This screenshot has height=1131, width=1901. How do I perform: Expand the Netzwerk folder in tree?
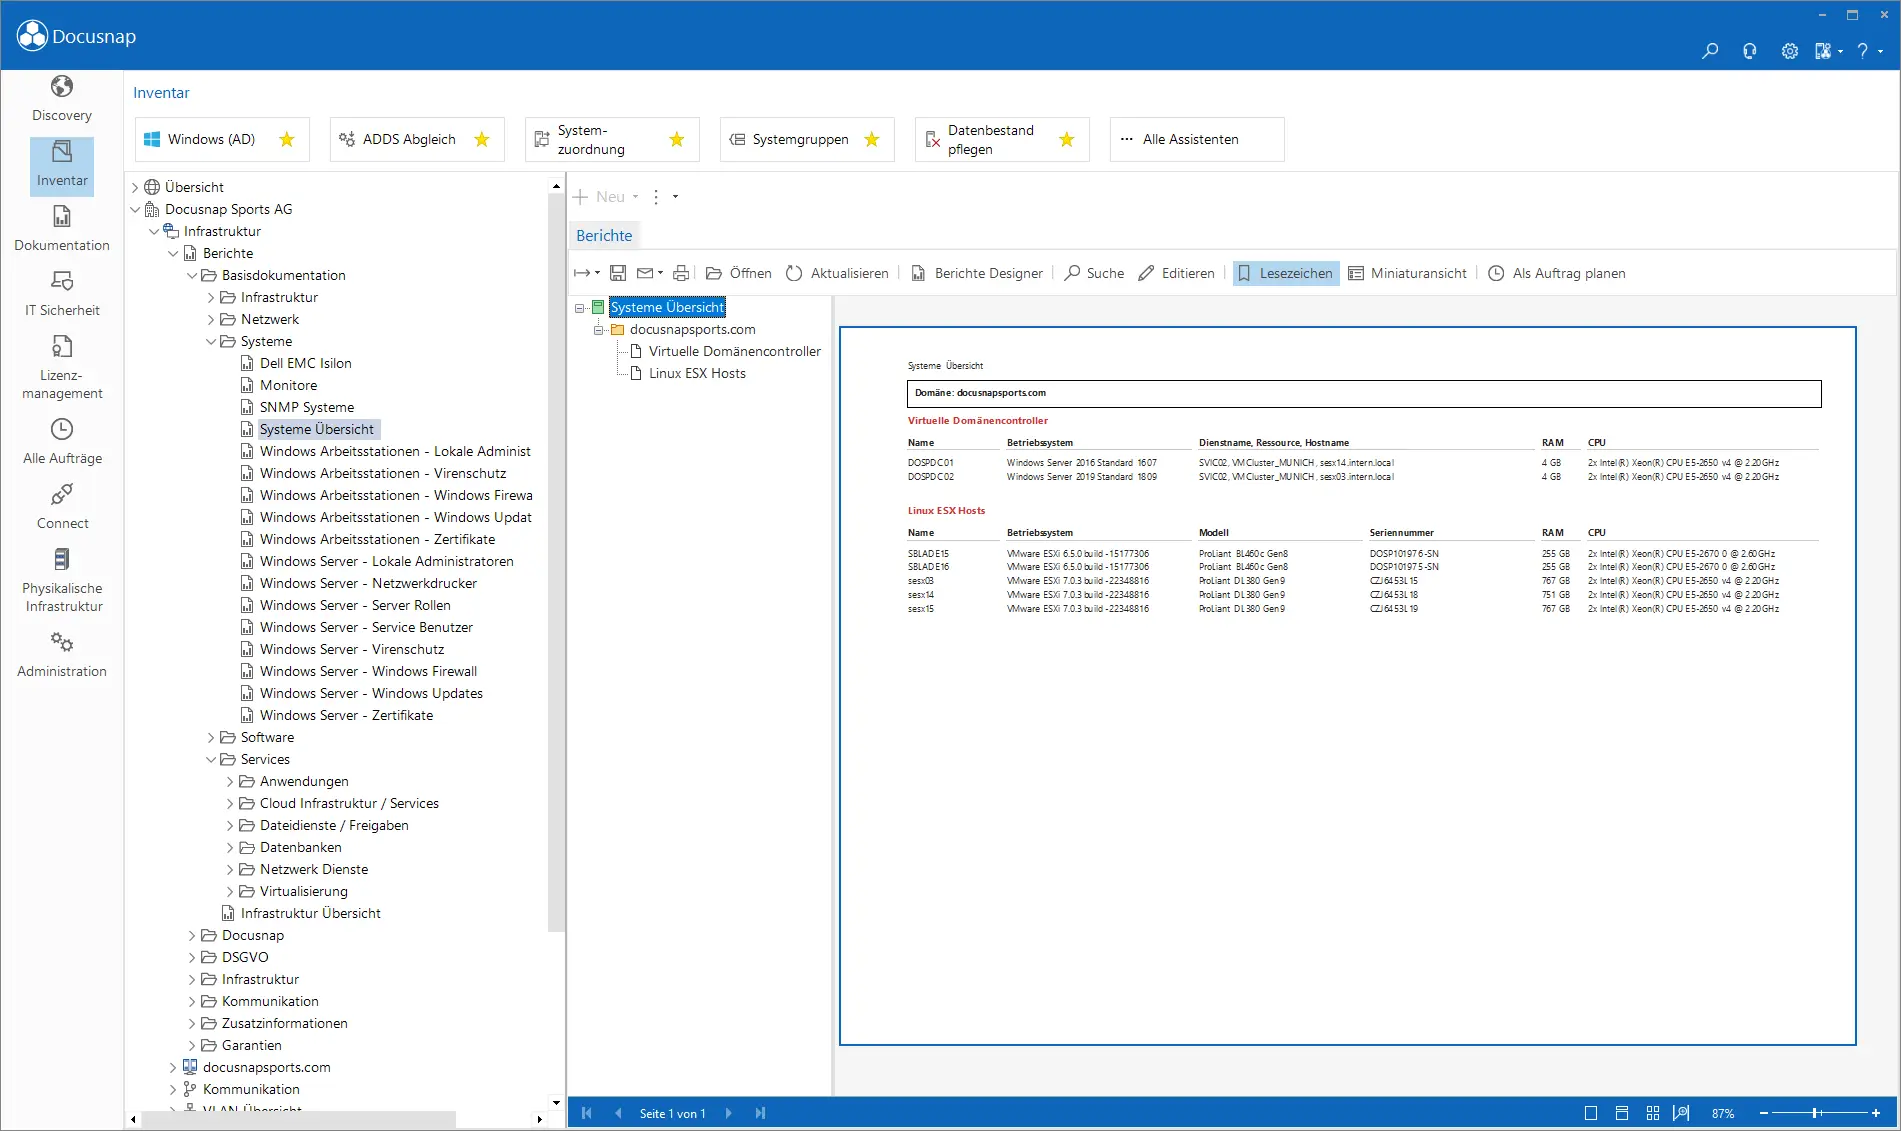(211, 319)
